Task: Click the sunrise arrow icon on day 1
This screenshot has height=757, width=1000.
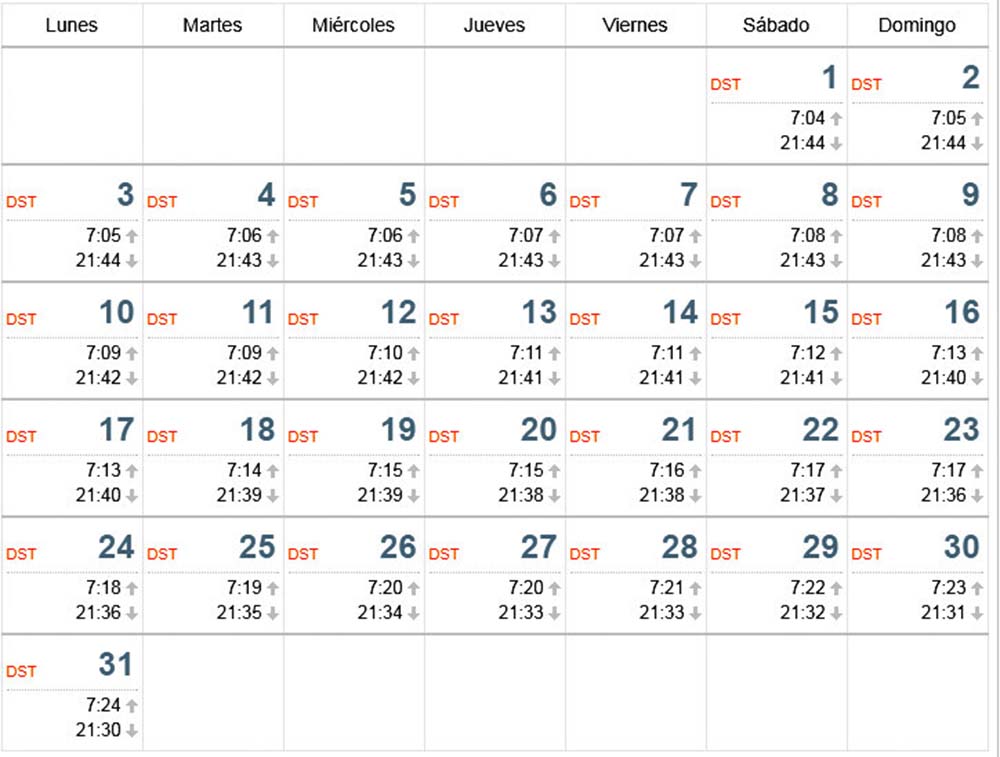Action: [836, 119]
